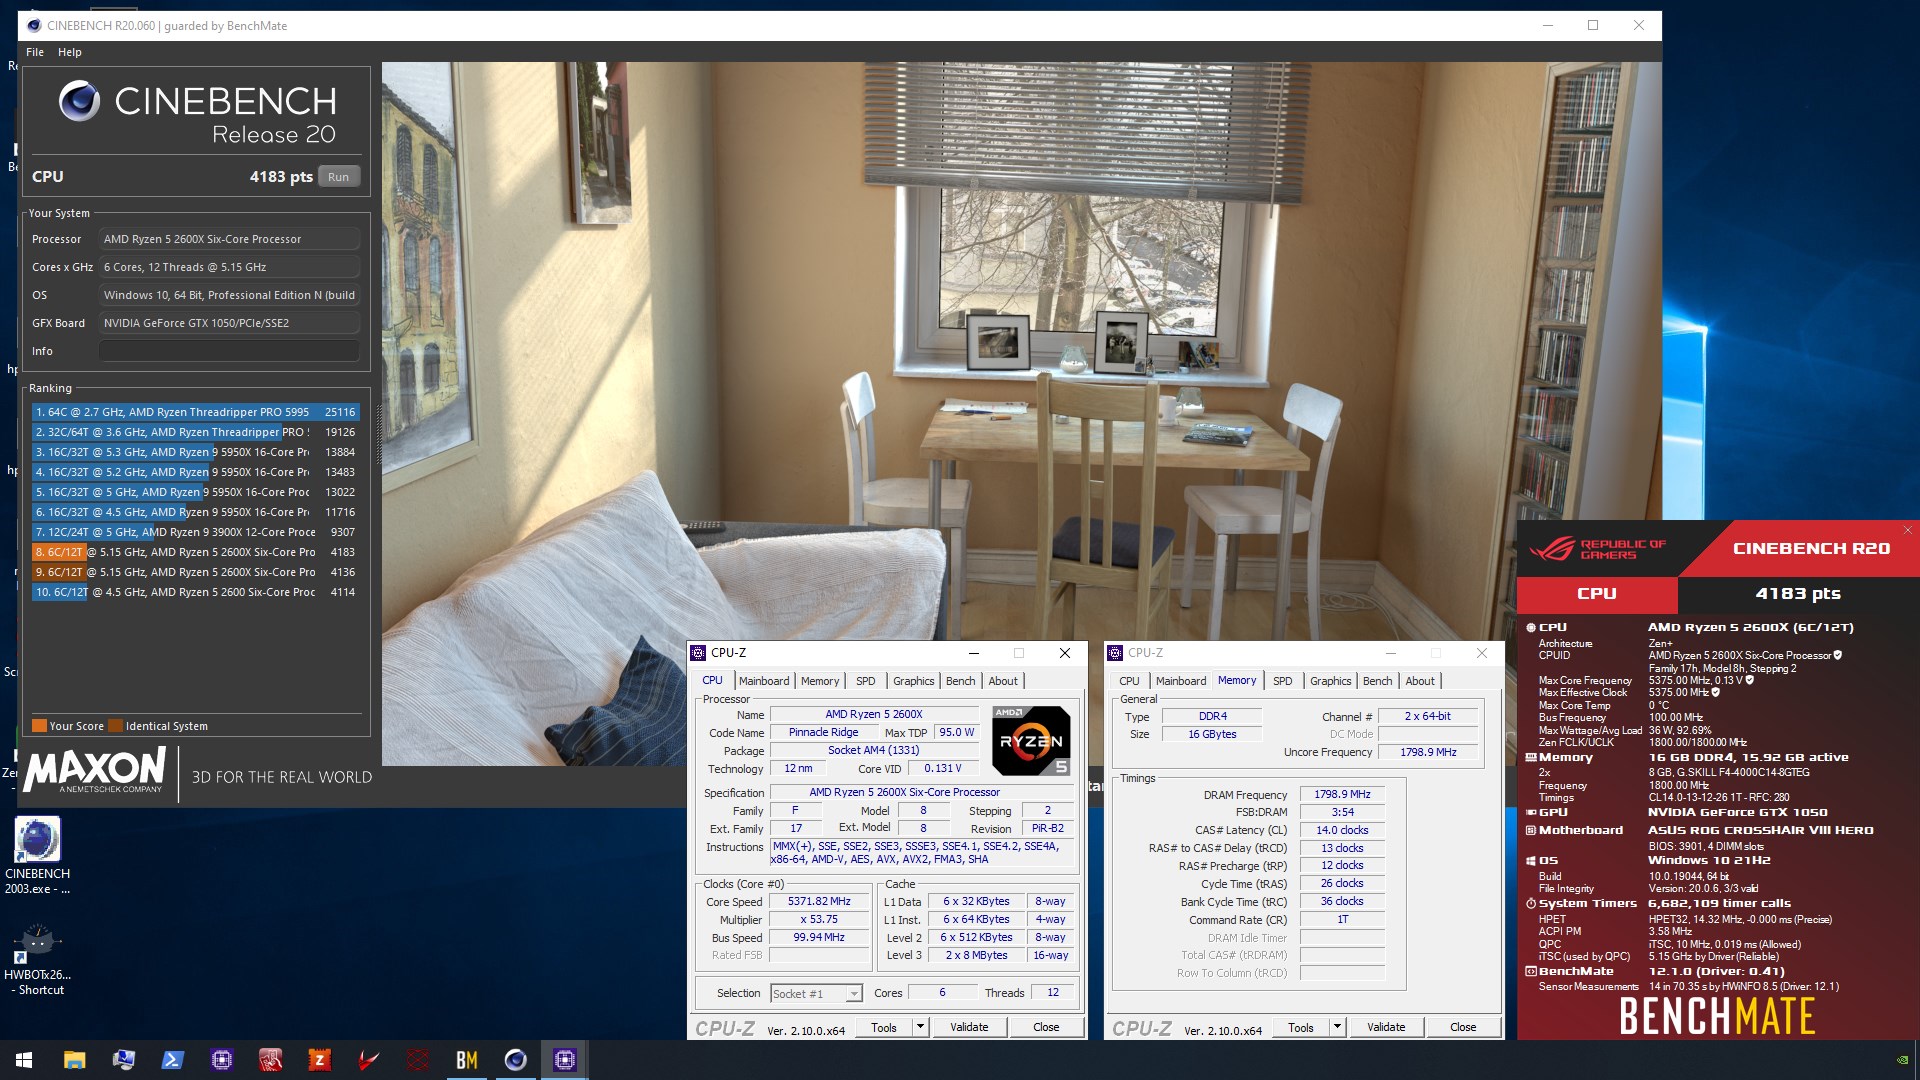Open the NVIDIA system tray icon

[x=1902, y=1061]
